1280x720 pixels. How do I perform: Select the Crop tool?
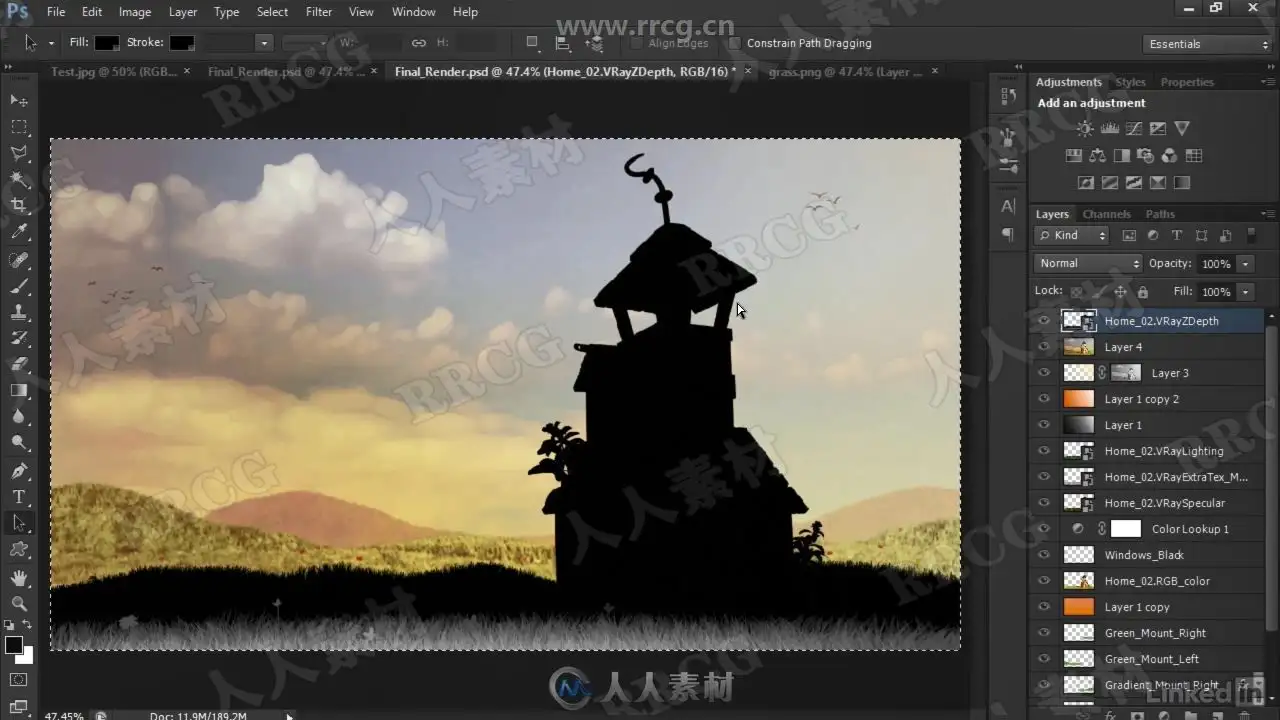(19, 206)
